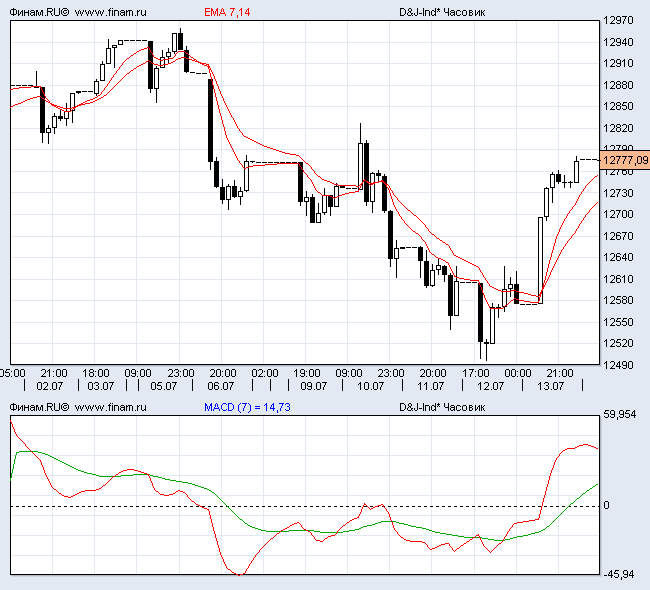Click the 12520 price axis label

point(618,343)
